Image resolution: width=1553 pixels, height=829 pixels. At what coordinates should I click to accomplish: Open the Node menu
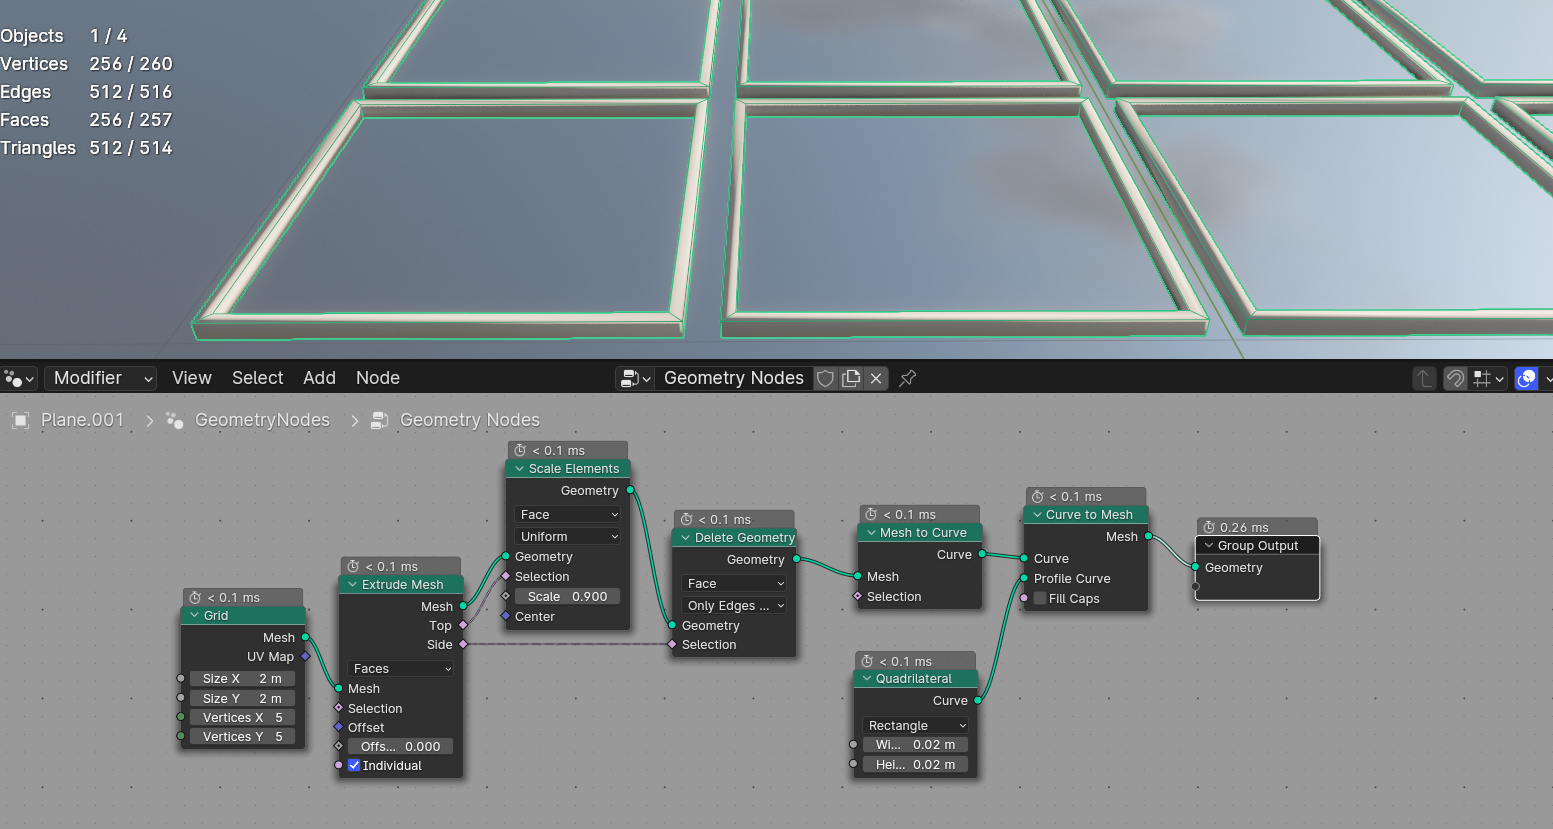[378, 378]
